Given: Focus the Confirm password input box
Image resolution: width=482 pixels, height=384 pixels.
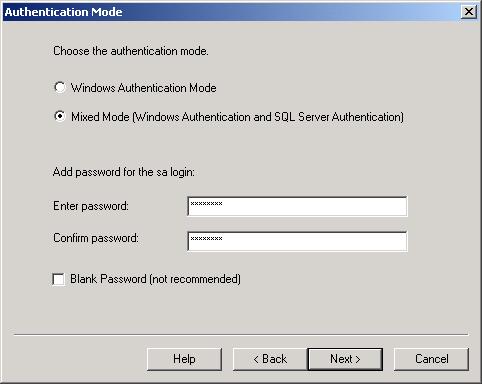Looking at the screenshot, I should [x=297, y=241].
